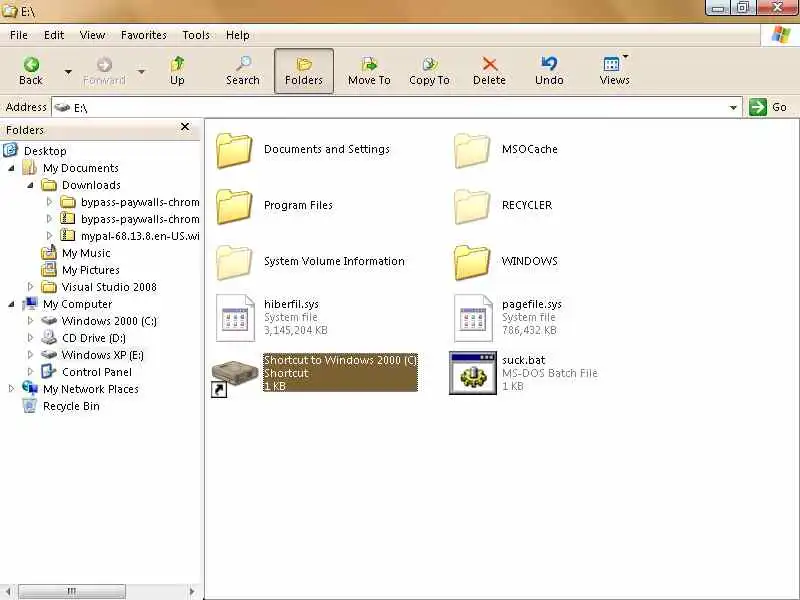Open the Back history dropdown arrow
Viewport: 800px width, 600px height.
coord(68,71)
